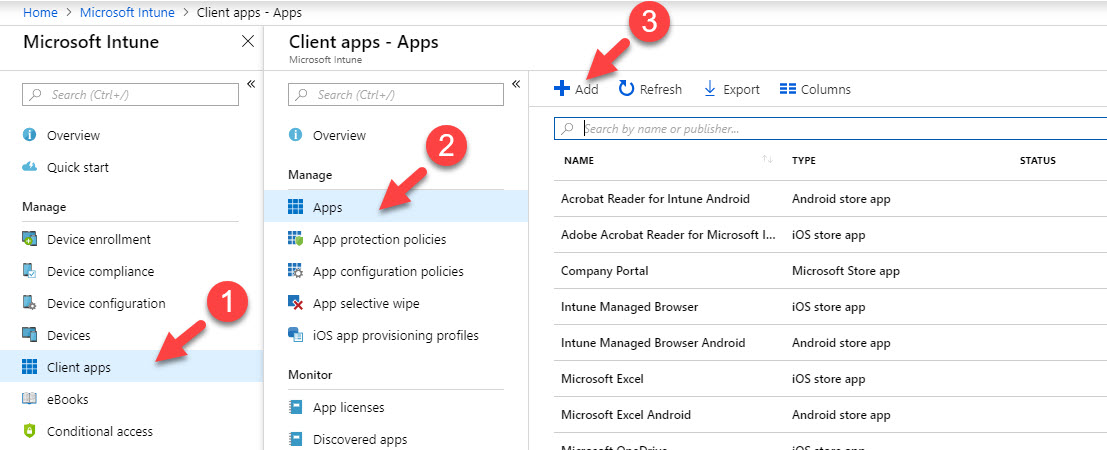
Task: Click Search box in Client apps blade
Action: pos(396,94)
